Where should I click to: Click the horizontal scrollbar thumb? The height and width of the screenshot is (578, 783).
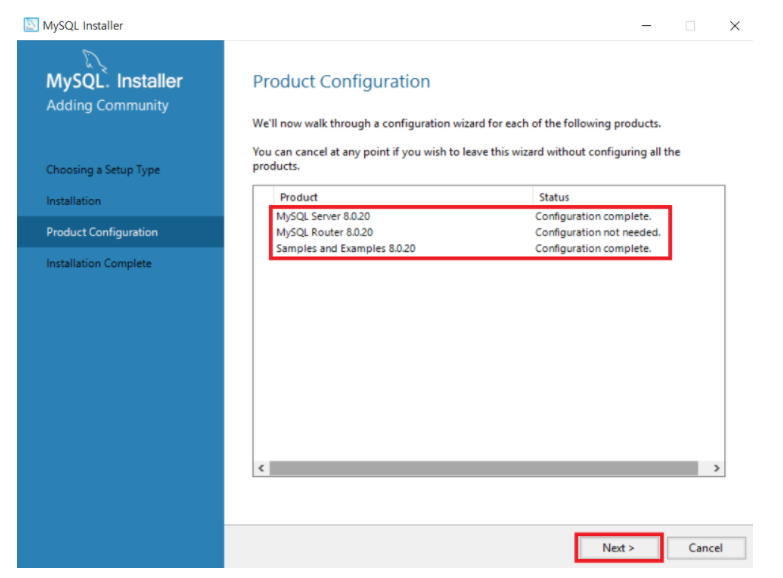pyautogui.click(x=484, y=468)
